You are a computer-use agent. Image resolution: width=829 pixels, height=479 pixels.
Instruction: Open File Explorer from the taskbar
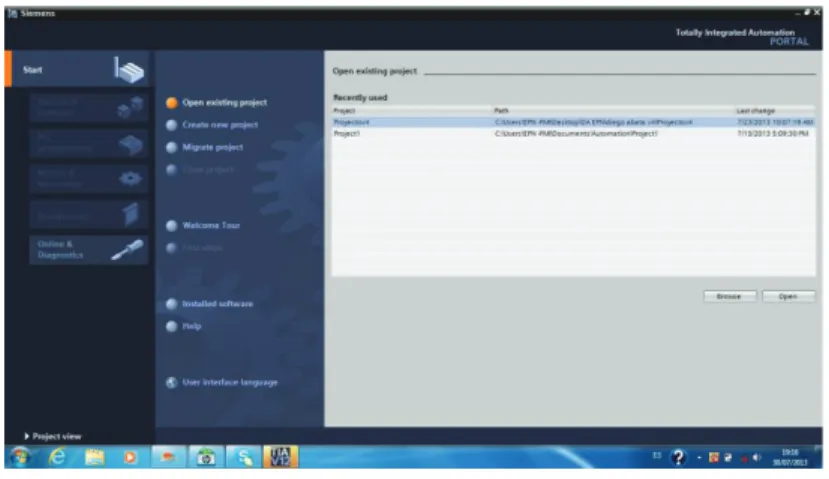(x=95, y=457)
